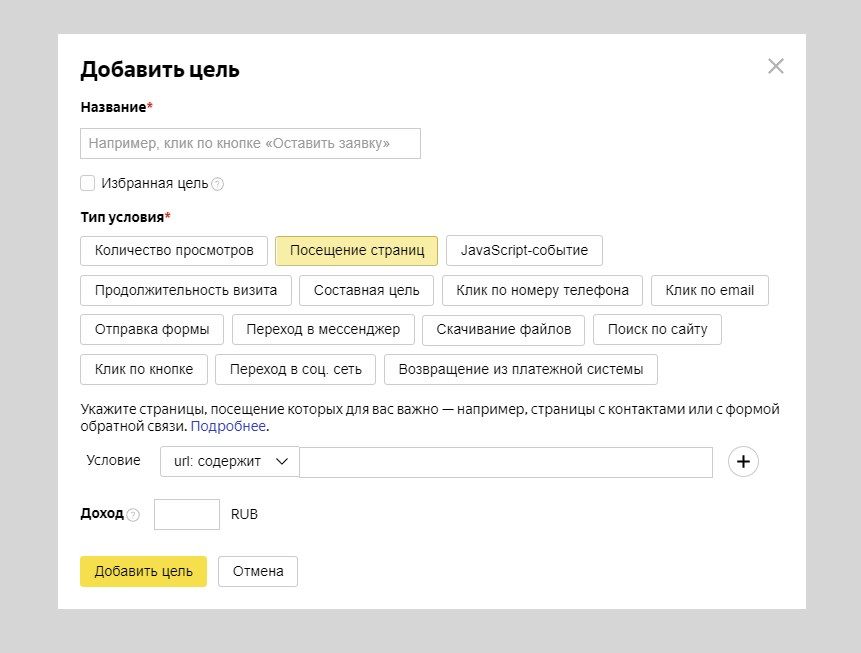
Task: Pick Составная цель condition type
Action: point(366,290)
